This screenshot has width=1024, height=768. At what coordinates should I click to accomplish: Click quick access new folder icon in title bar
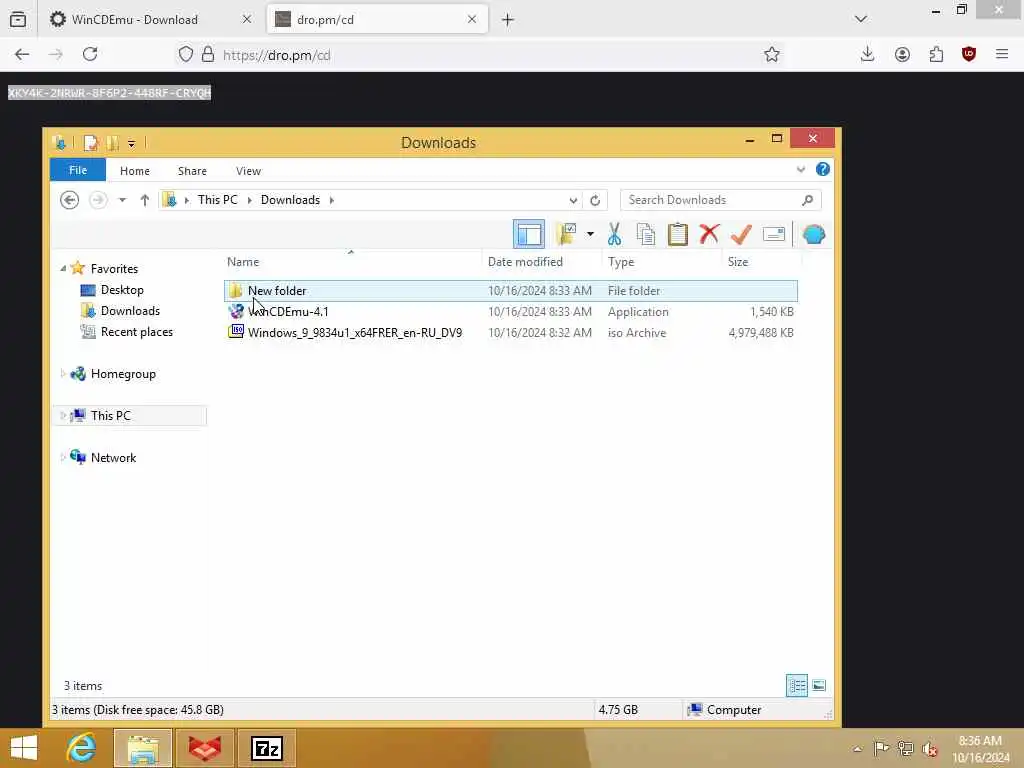[x=112, y=142]
